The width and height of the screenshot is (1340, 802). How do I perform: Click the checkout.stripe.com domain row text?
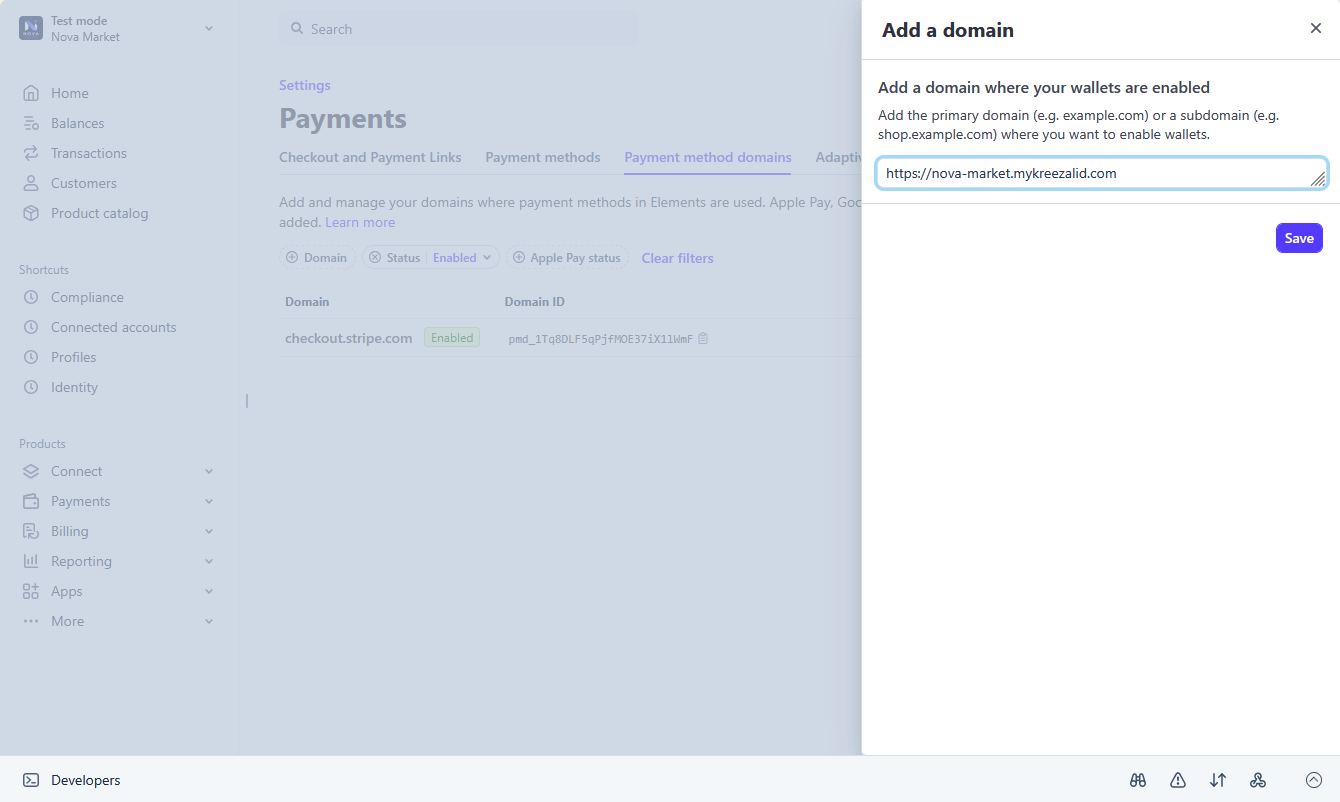click(349, 338)
